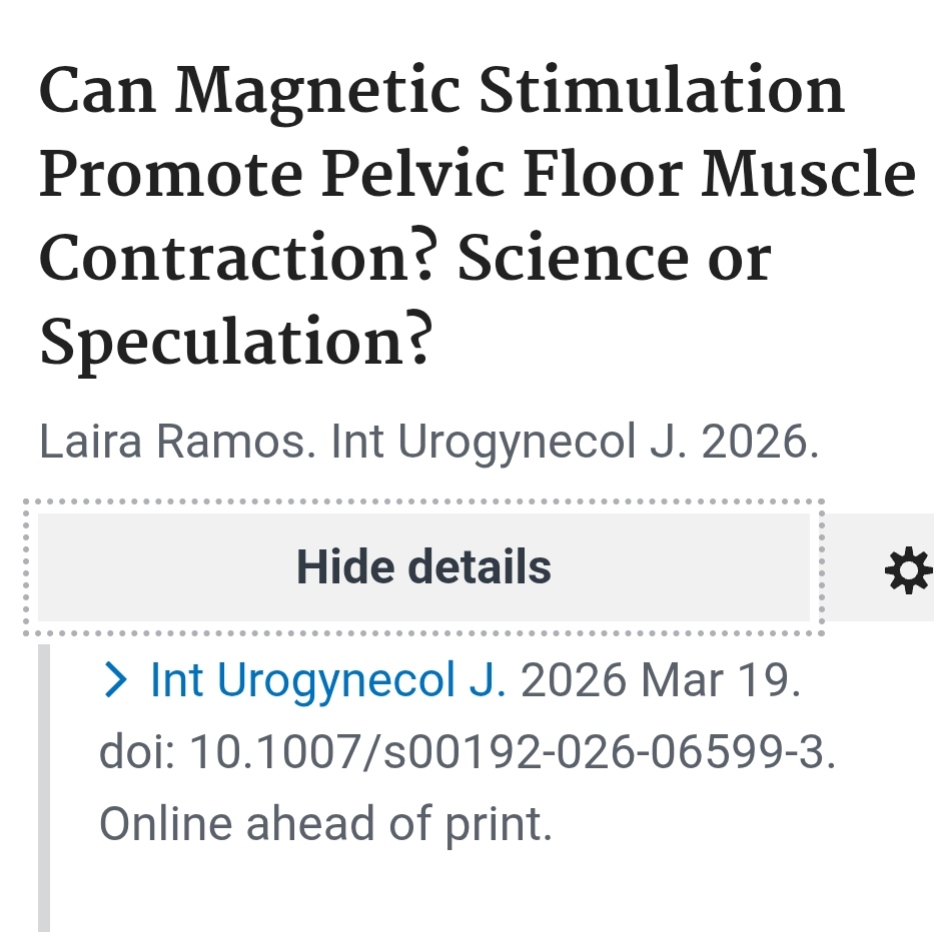
Task: Click the publication date 2026 Mar 19
Action: pyautogui.click(x=661, y=681)
